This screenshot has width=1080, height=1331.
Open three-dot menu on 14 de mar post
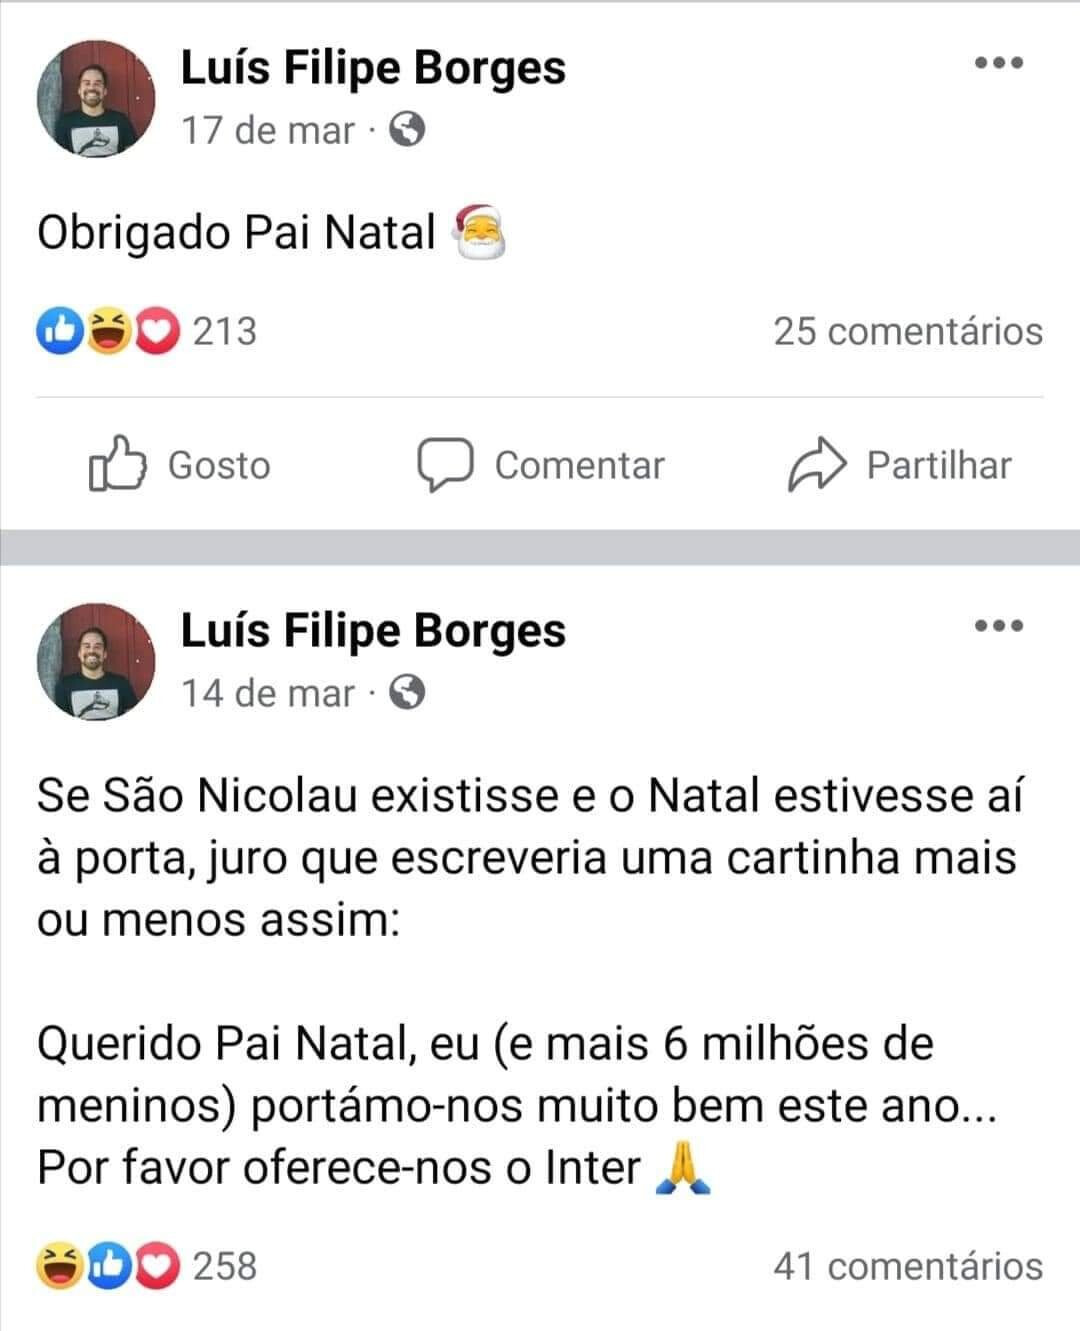999,626
